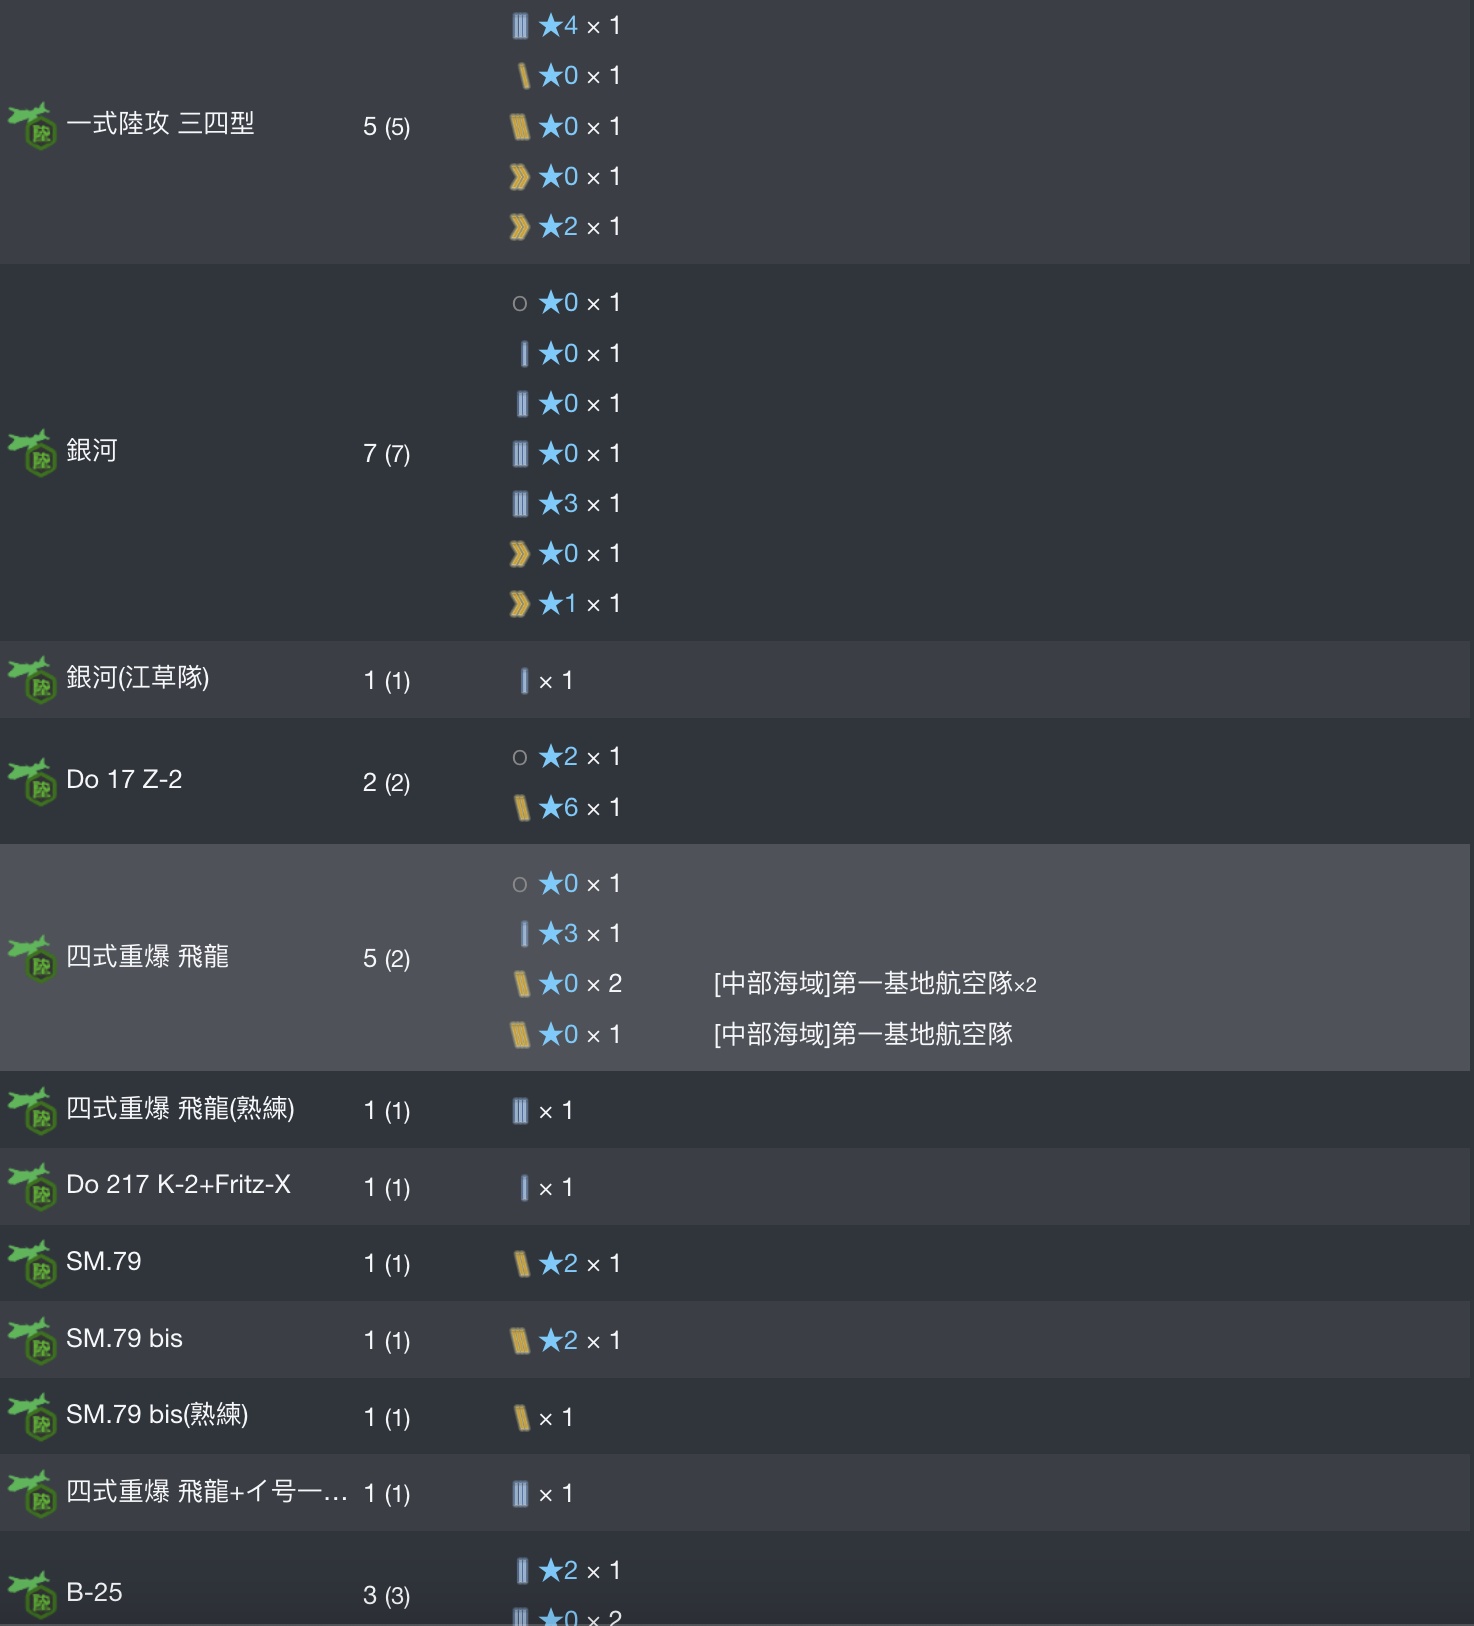Click the aircraft icon next to Do 17 Z-2
This screenshot has height=1626, width=1474.
point(31,782)
